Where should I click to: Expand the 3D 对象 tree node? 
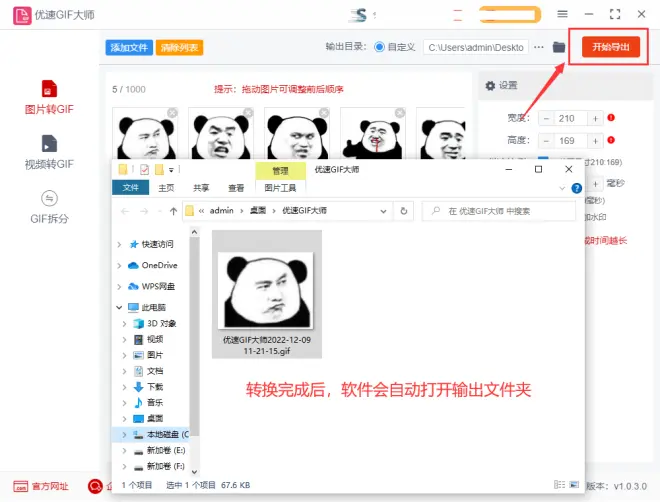click(x=125, y=324)
